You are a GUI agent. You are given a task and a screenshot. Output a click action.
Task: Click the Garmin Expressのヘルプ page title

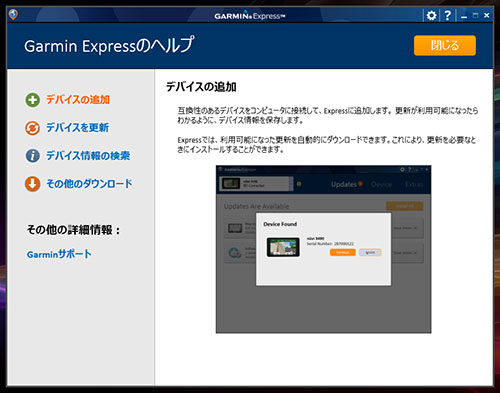click(x=109, y=46)
